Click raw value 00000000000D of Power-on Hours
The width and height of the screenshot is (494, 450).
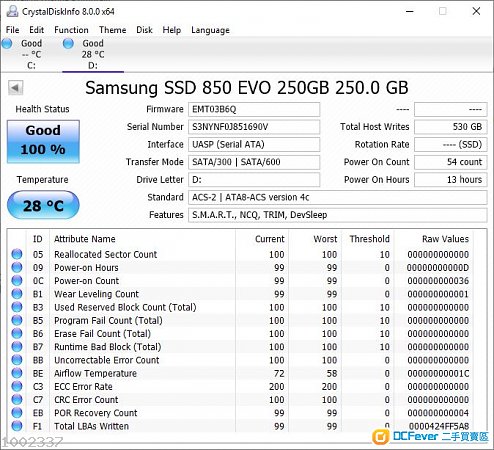(x=438, y=268)
